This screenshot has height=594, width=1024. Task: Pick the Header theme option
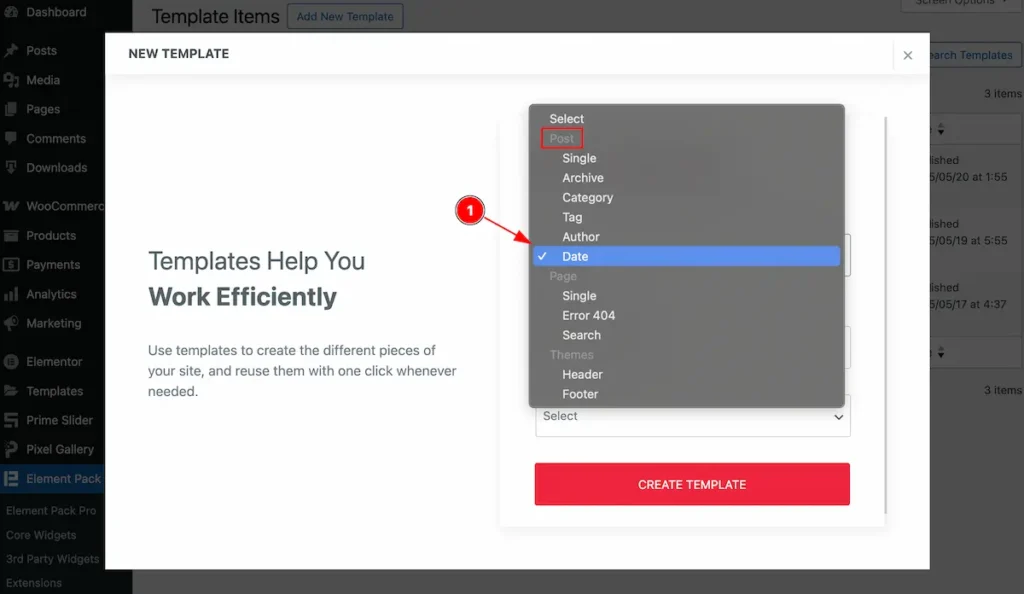tap(582, 374)
